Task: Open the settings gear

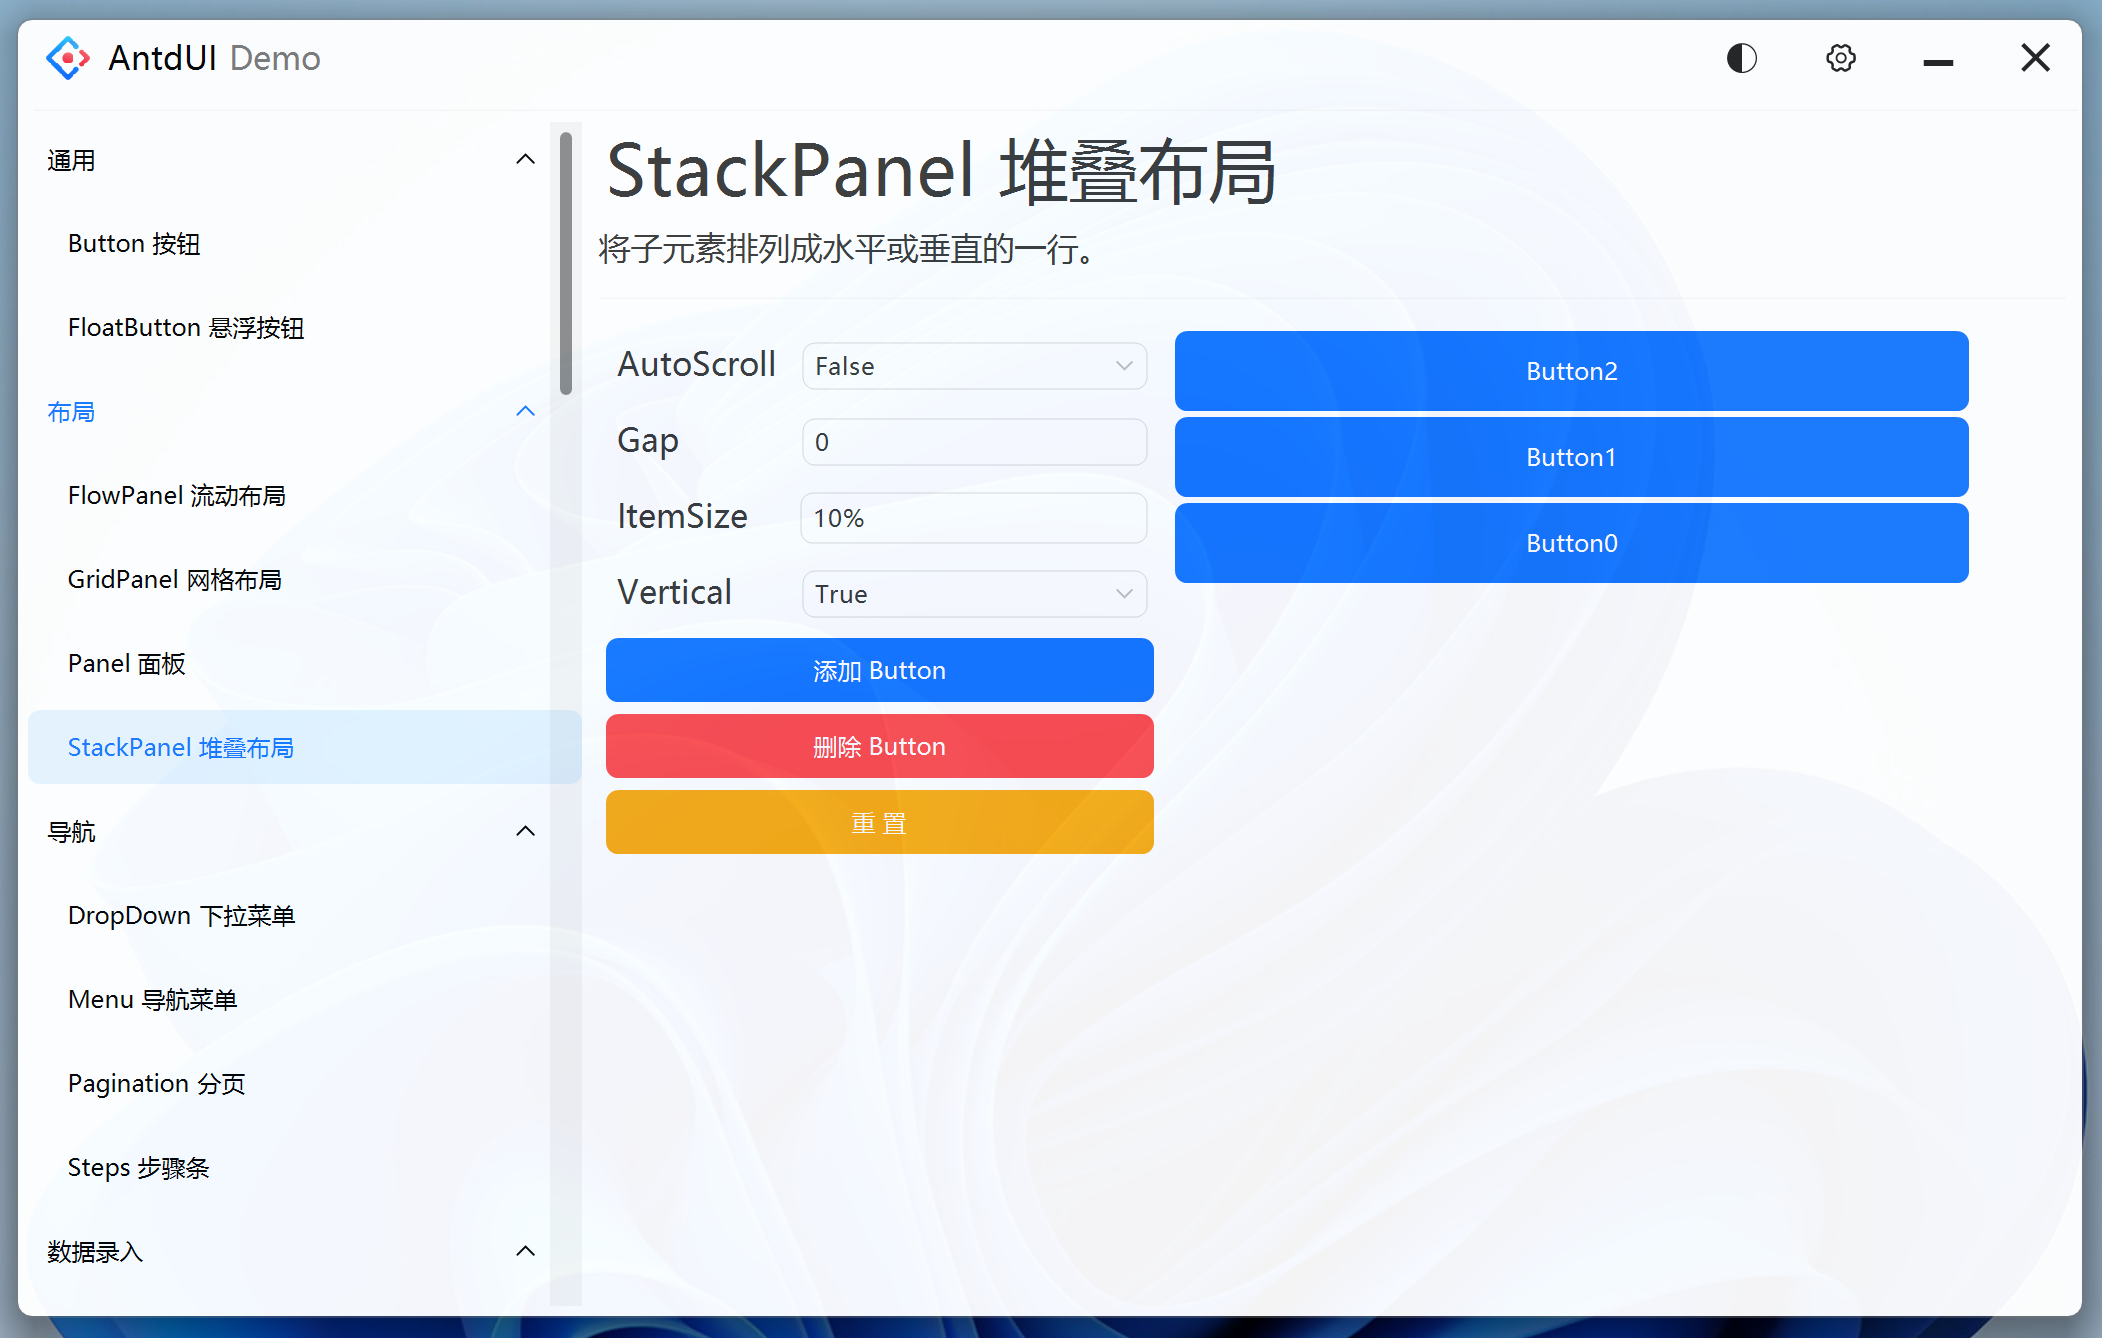Action: point(1840,58)
